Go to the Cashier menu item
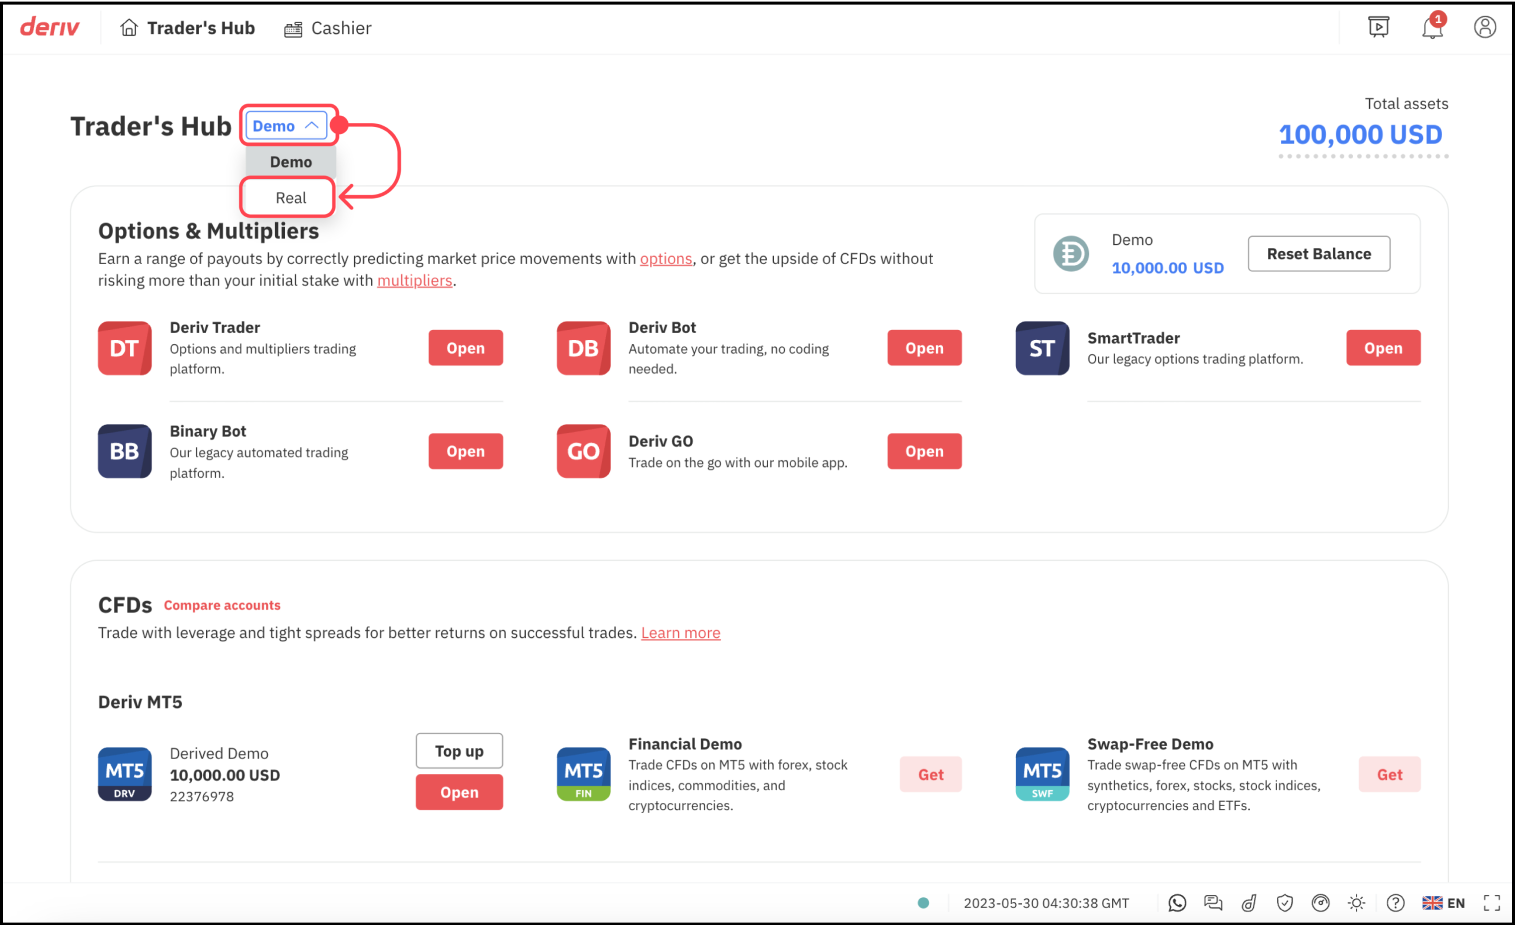 click(328, 28)
